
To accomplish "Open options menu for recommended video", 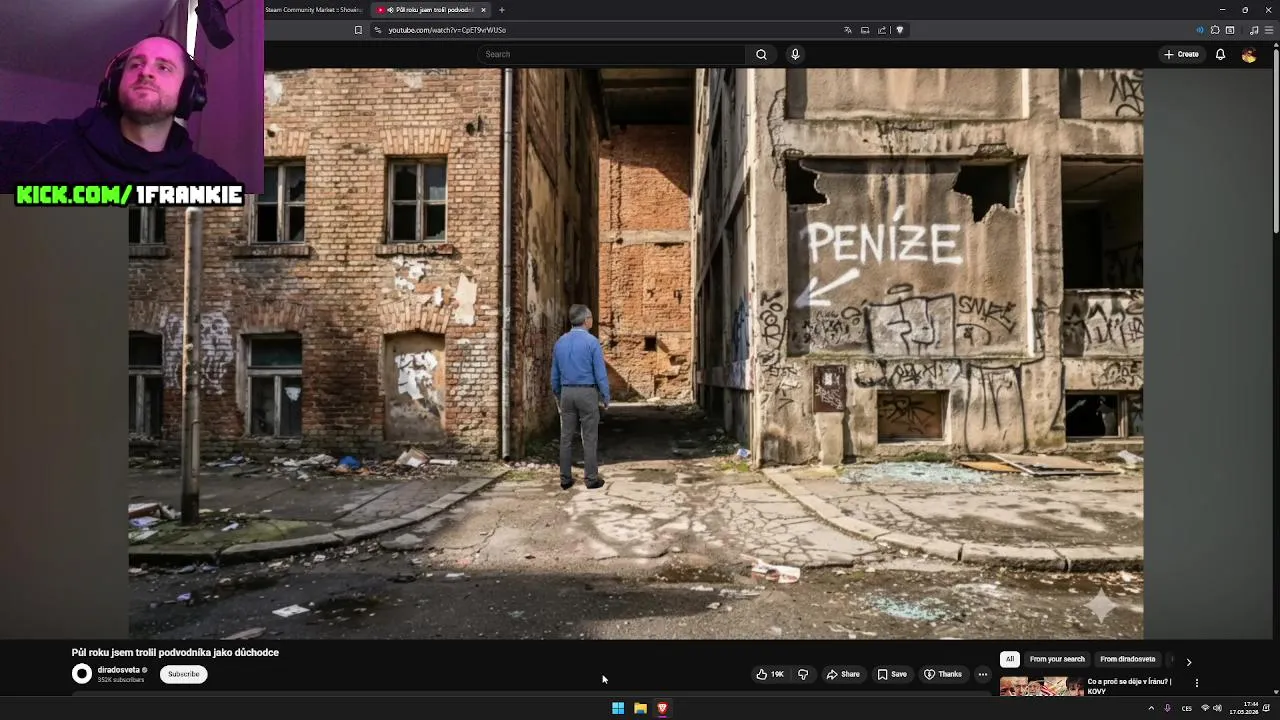I will point(1196,683).
